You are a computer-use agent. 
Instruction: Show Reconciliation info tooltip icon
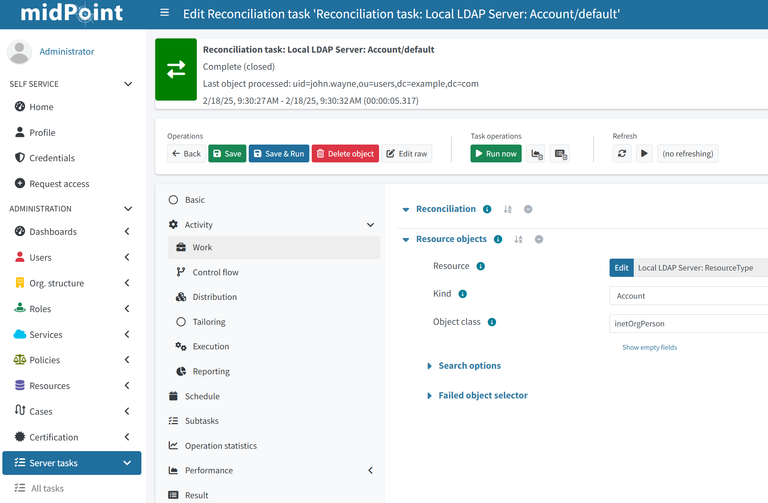tap(487, 209)
